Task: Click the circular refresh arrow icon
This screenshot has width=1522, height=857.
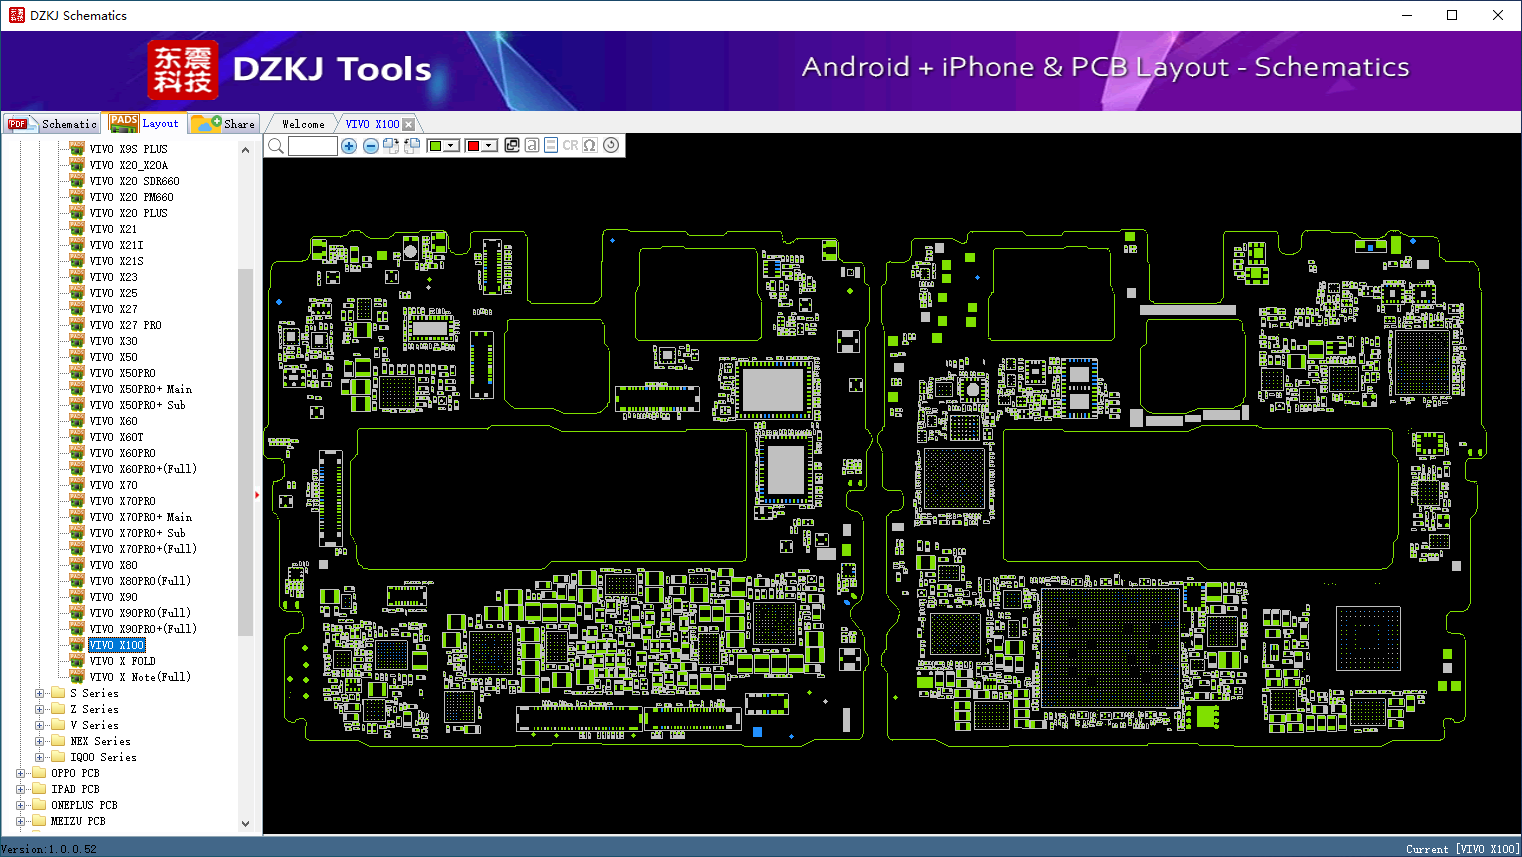Action: 611,145
